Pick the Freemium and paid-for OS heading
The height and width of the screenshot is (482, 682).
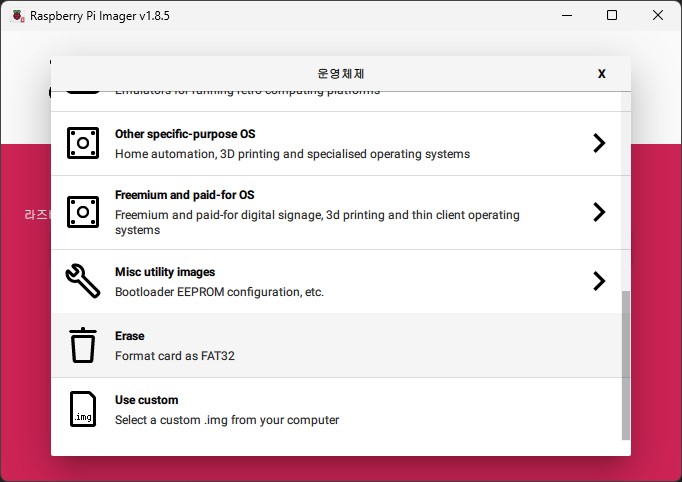coord(177,195)
